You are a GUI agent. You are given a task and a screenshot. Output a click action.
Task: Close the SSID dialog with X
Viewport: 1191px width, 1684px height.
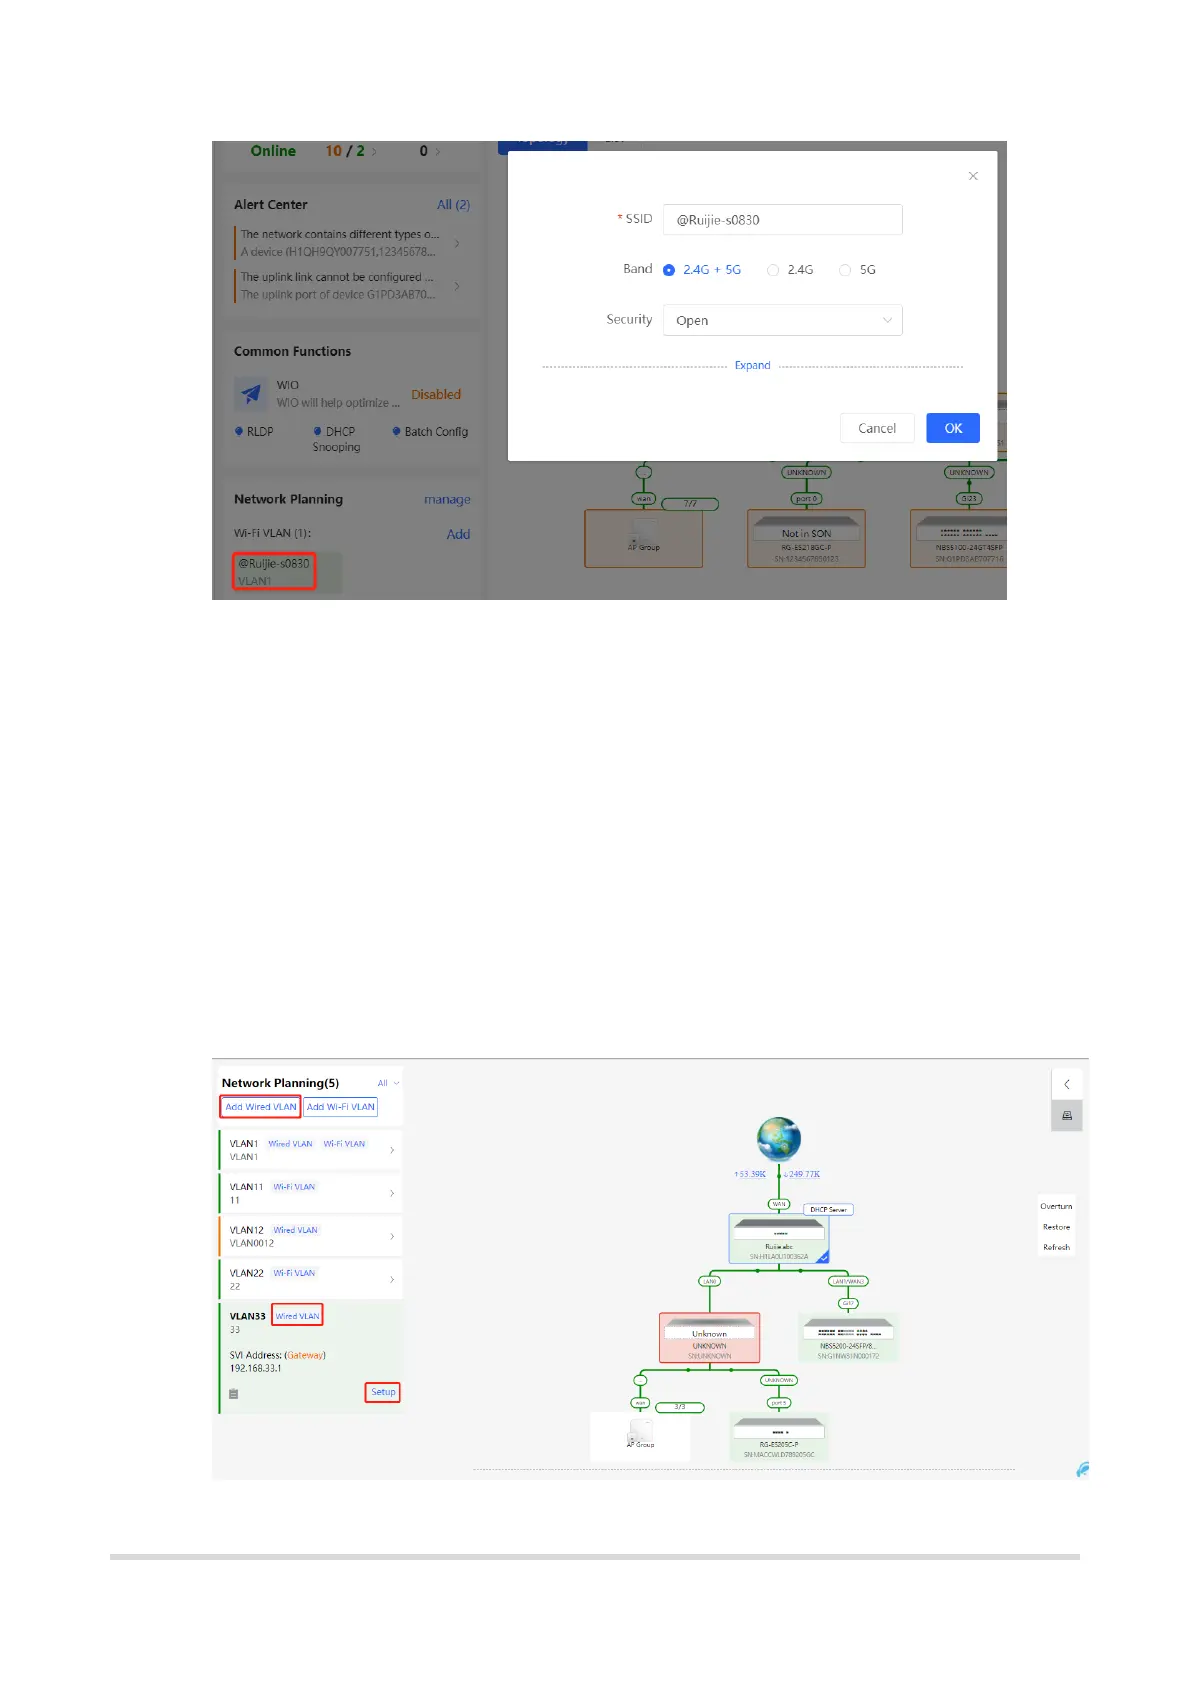[x=973, y=176]
